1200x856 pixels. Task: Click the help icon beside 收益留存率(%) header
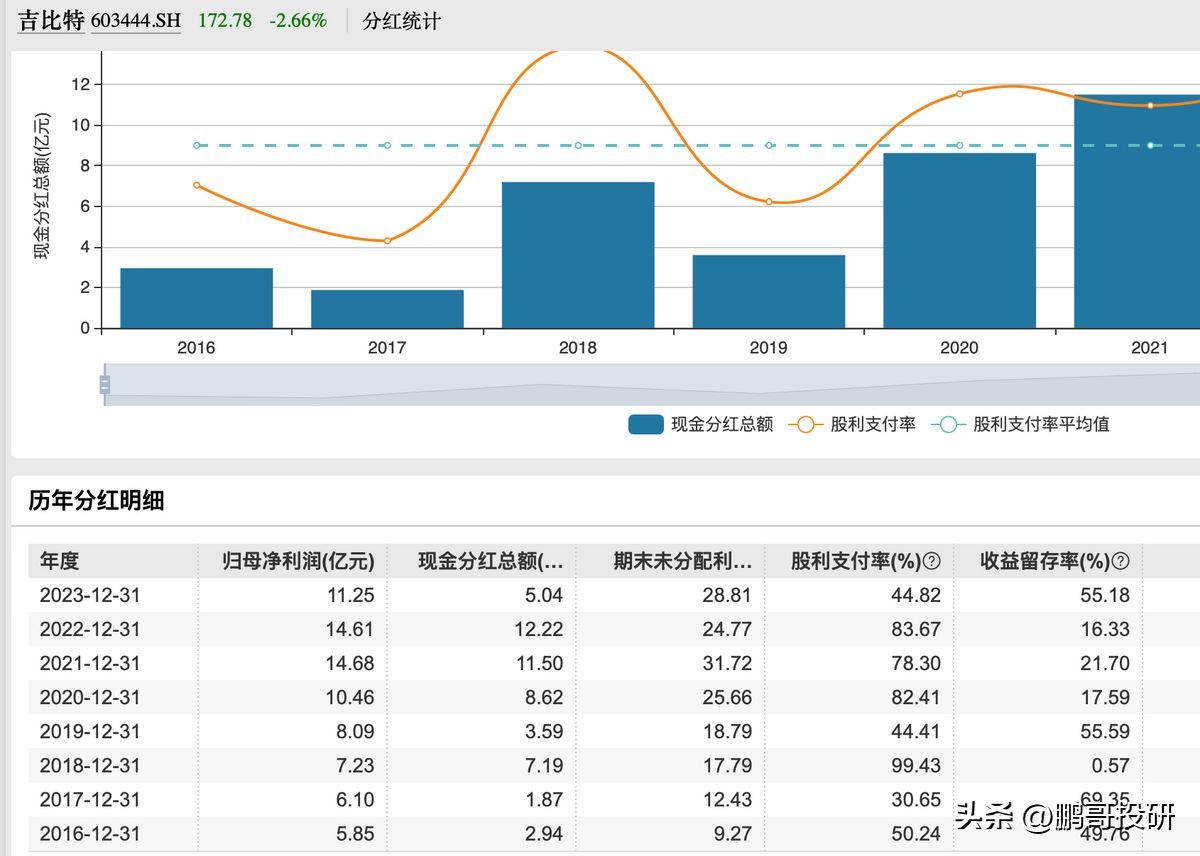click(1121, 562)
